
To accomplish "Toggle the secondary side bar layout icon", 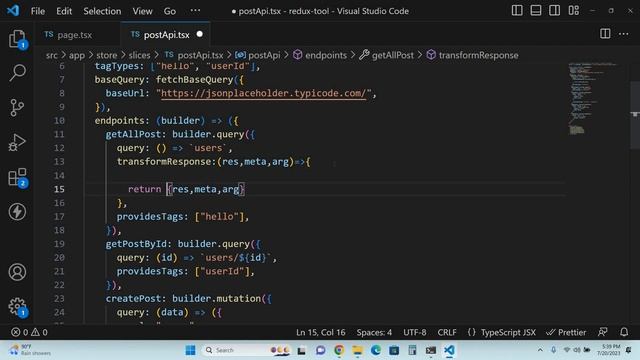I will pos(554,11).
